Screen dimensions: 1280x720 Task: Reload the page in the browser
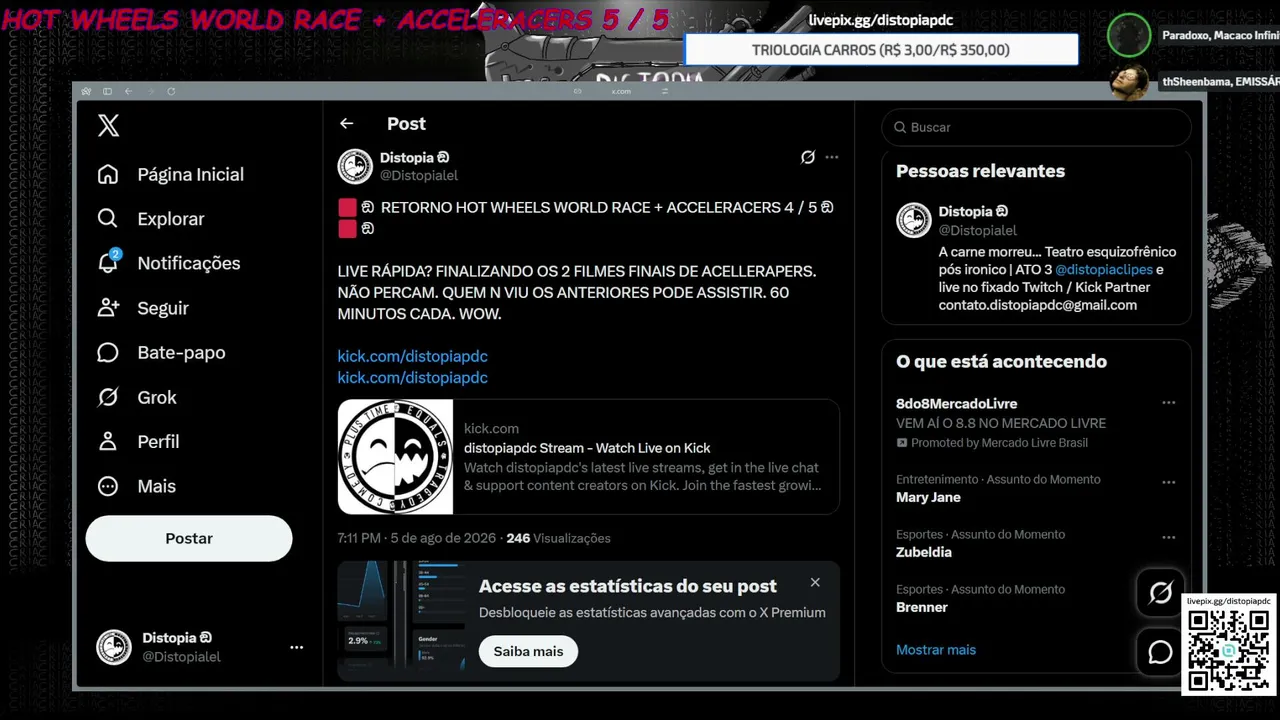(x=171, y=91)
